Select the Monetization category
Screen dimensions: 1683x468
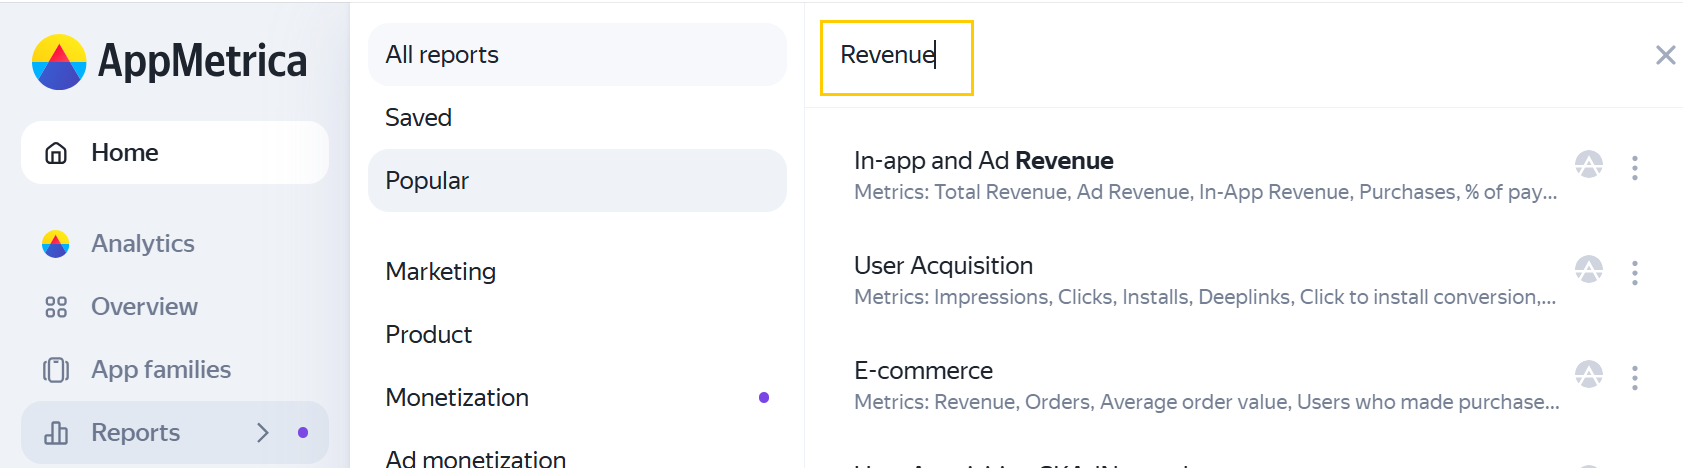pyautogui.click(x=577, y=398)
